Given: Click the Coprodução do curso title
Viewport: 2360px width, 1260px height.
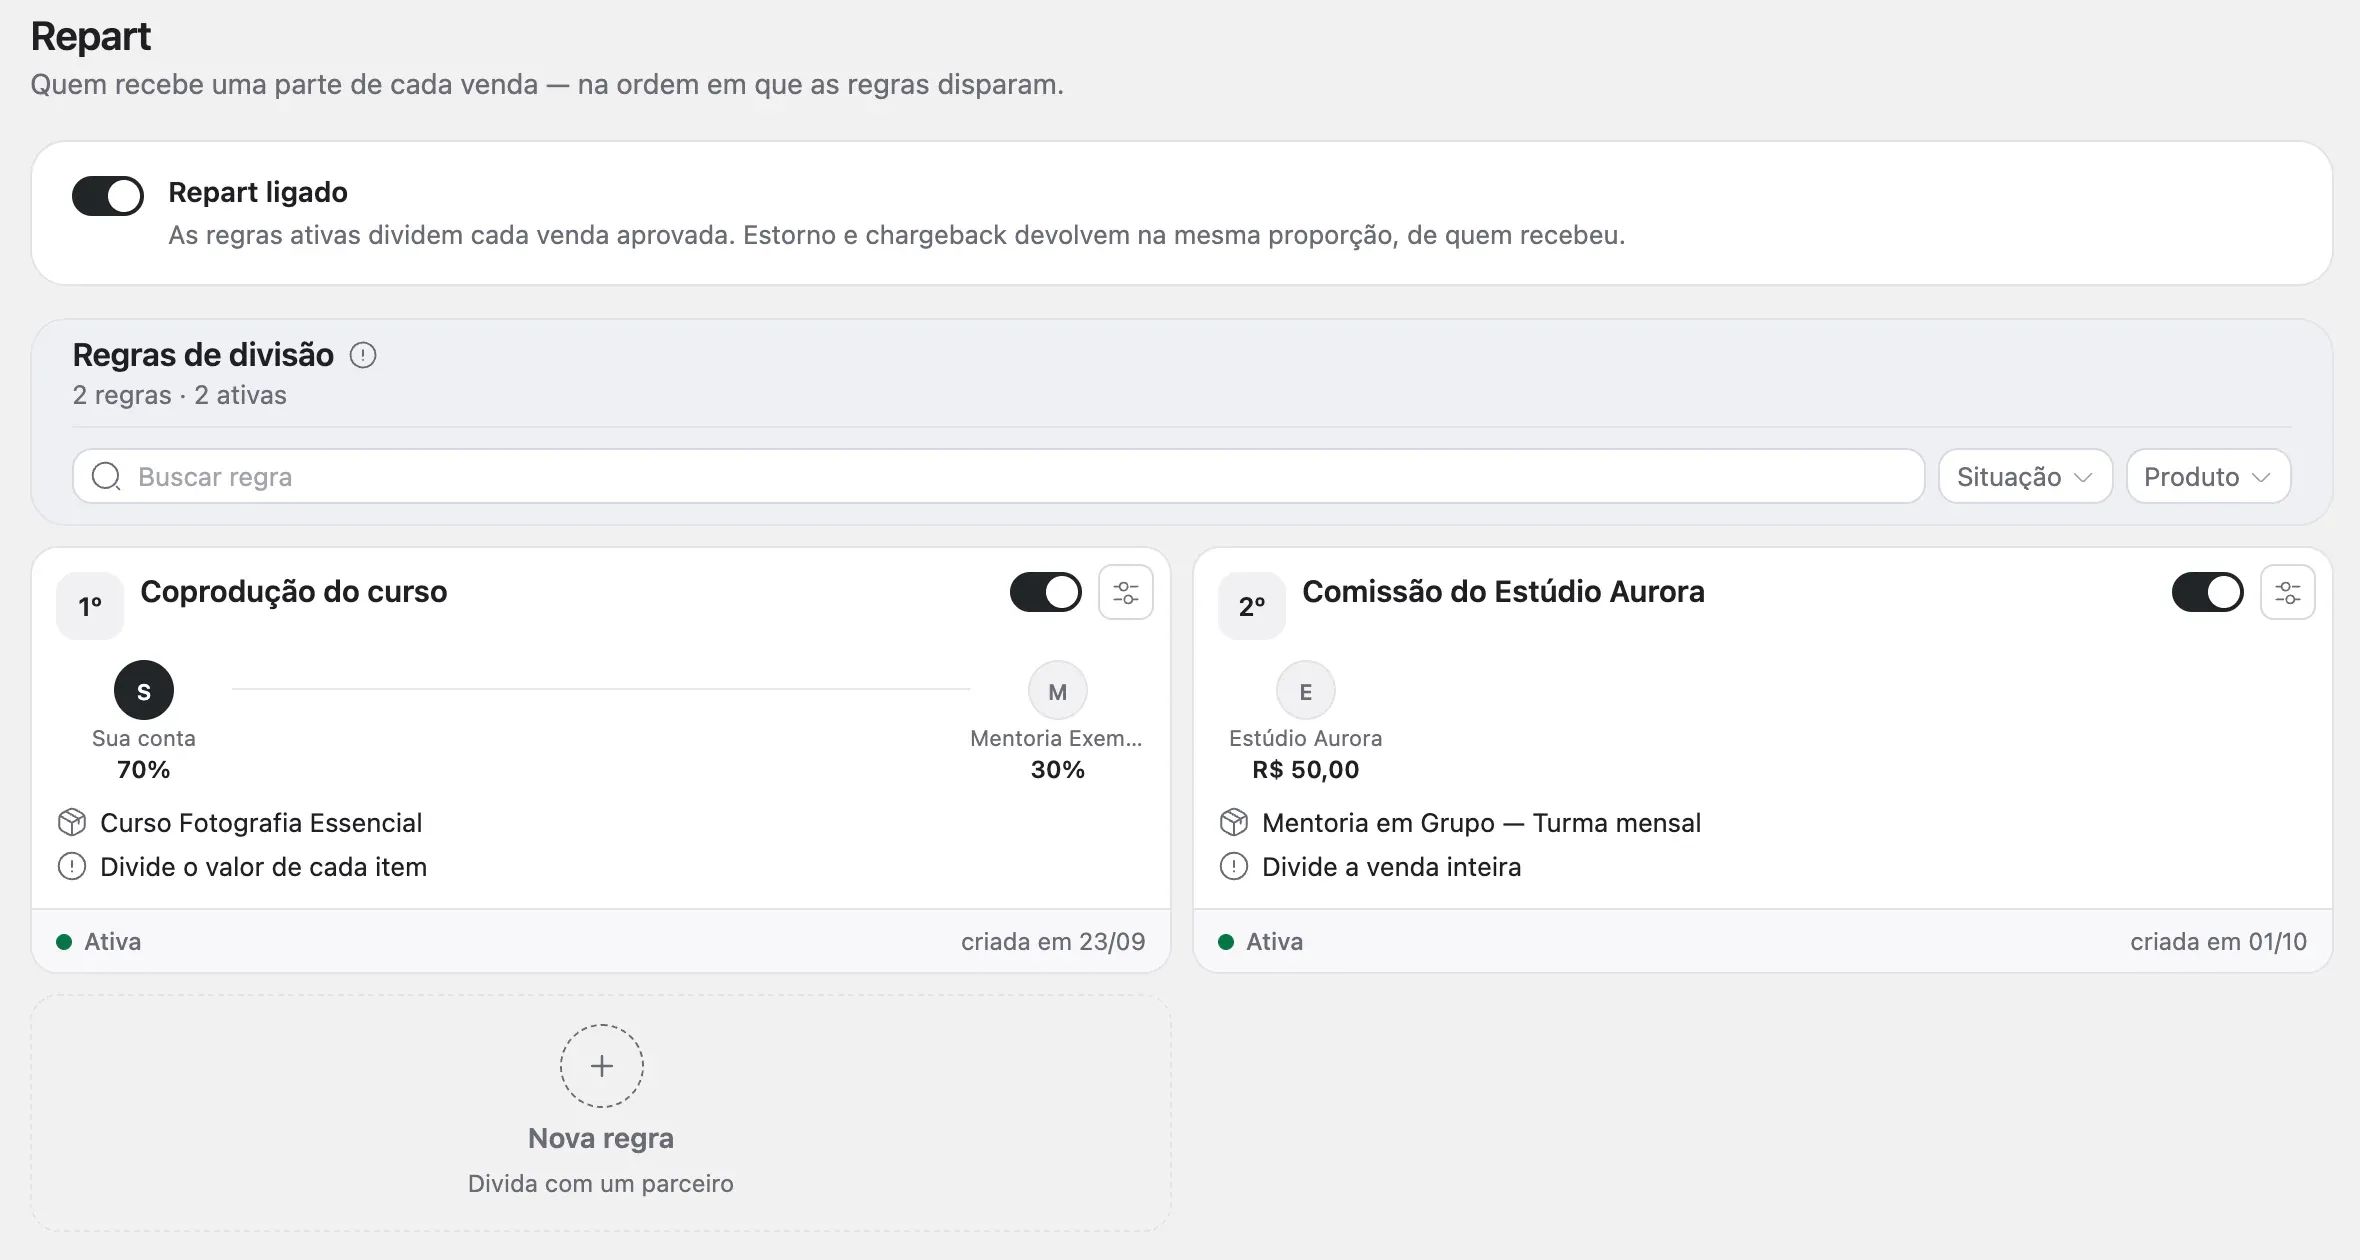Looking at the screenshot, I should [294, 591].
